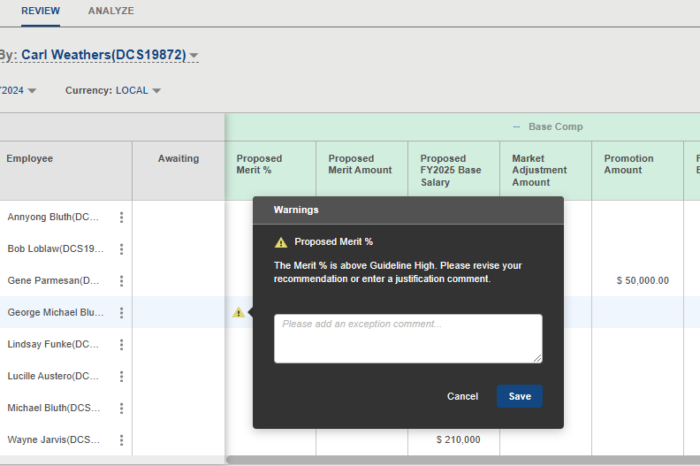
Task: Open kebab menu for Lindsay Funke
Action: click(122, 345)
